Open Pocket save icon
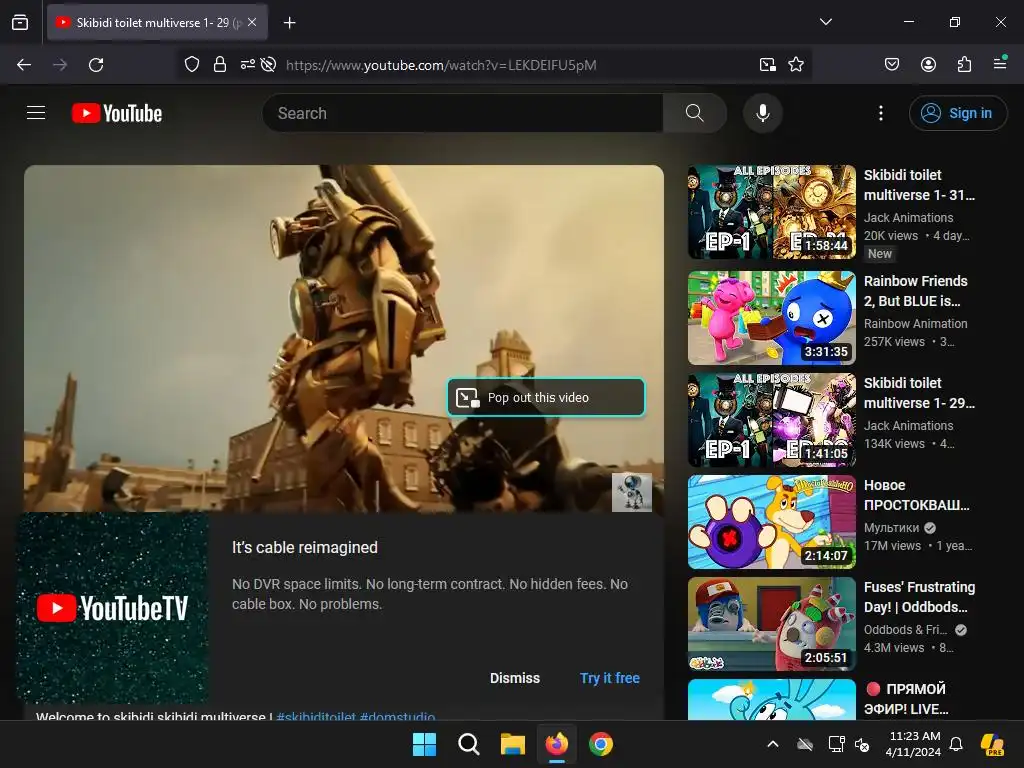This screenshot has width=1024, height=768. [x=892, y=64]
